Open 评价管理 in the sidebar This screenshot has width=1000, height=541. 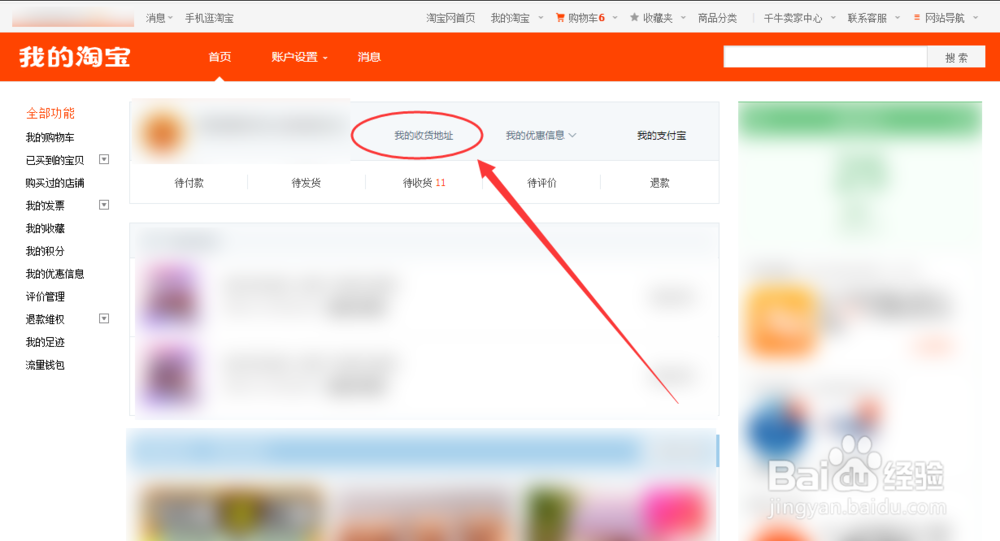[x=45, y=297]
